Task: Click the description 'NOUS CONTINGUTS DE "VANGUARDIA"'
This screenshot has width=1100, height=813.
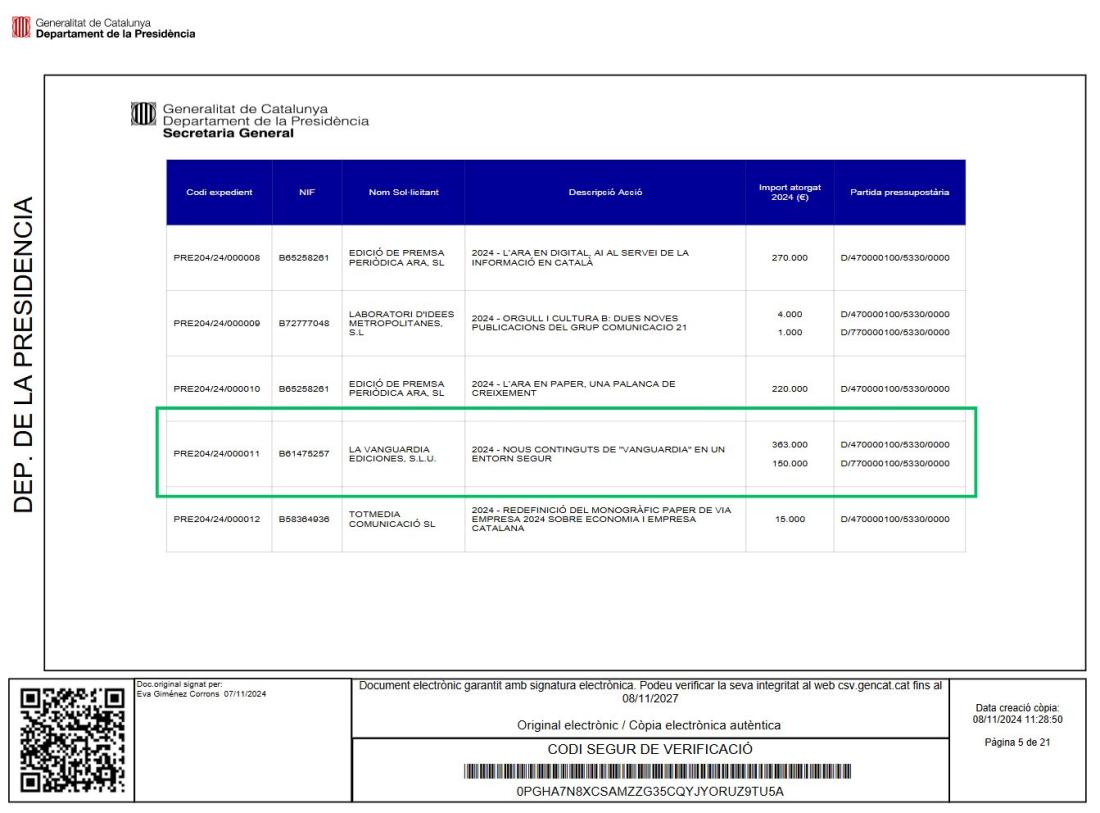Action: click(x=598, y=454)
